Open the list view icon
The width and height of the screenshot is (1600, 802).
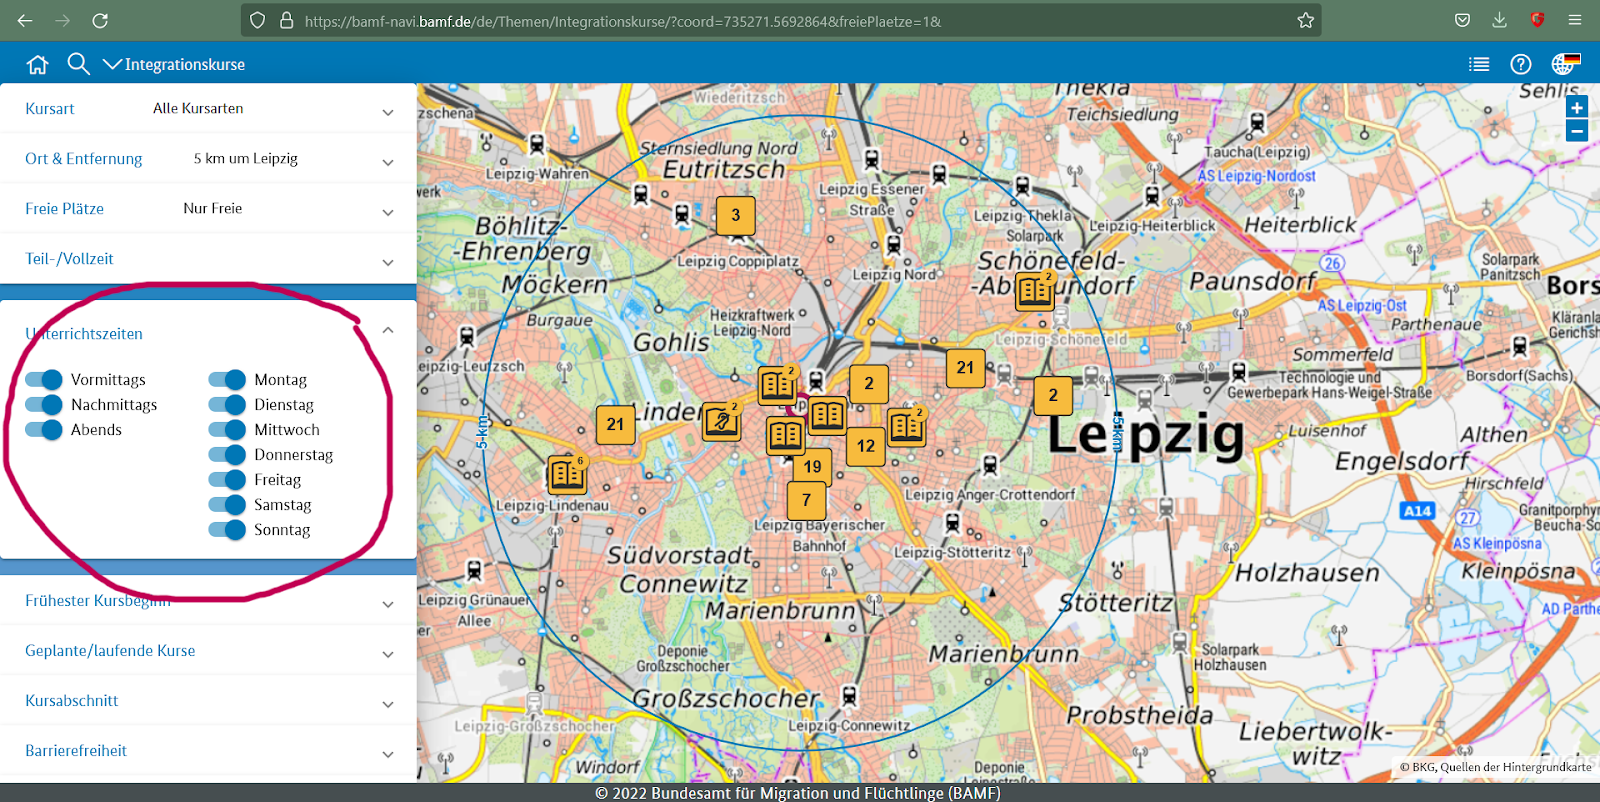click(1479, 64)
